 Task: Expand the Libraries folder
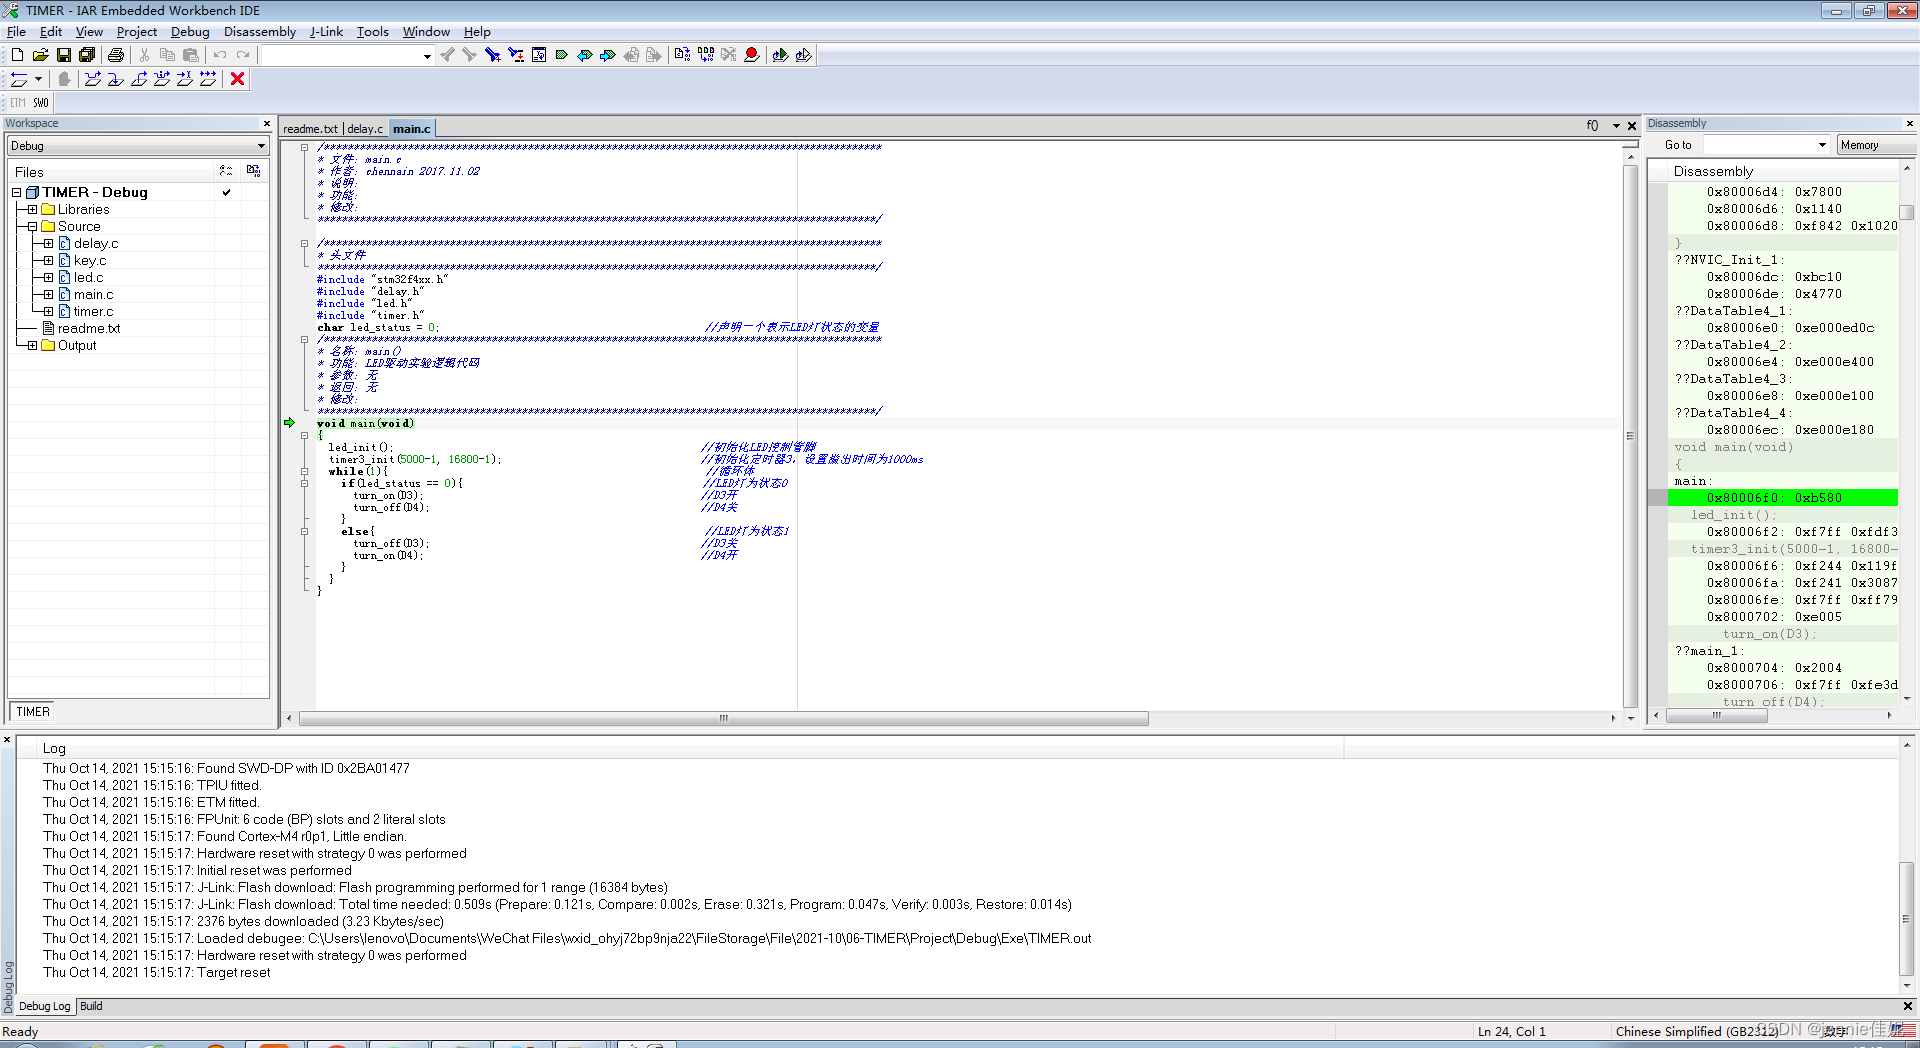(32, 210)
